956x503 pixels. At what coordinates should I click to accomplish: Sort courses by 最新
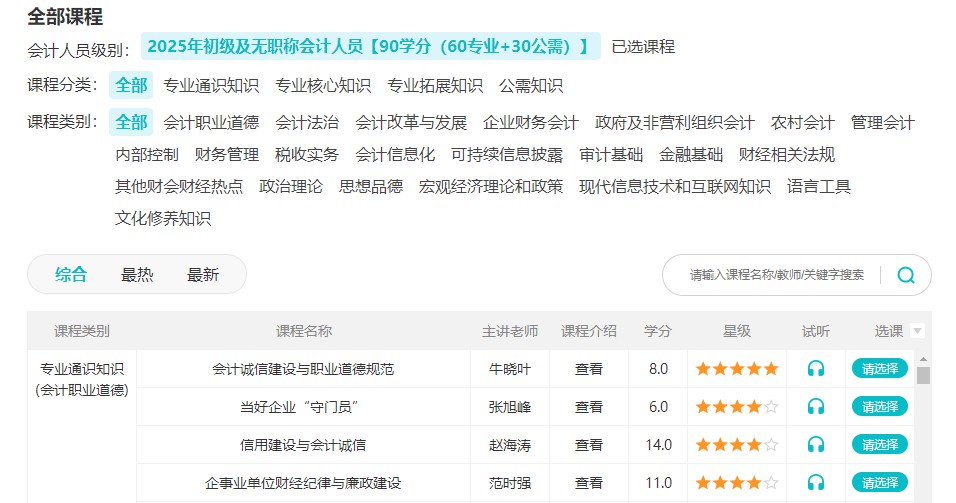(x=202, y=275)
